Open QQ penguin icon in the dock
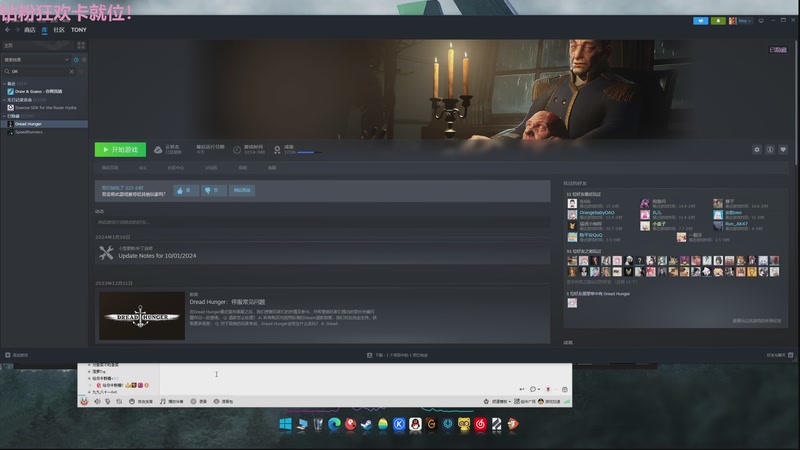800x450 pixels. (x=415, y=424)
